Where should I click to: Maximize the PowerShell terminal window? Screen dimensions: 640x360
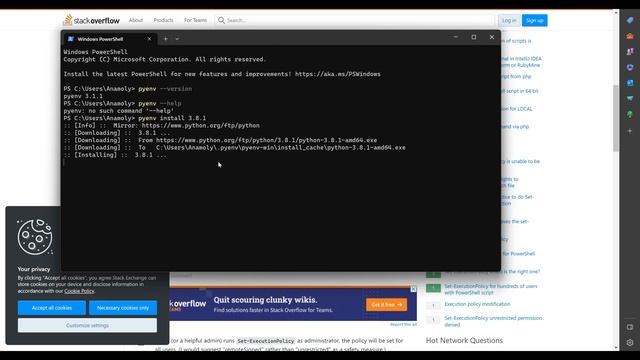(x=474, y=37)
